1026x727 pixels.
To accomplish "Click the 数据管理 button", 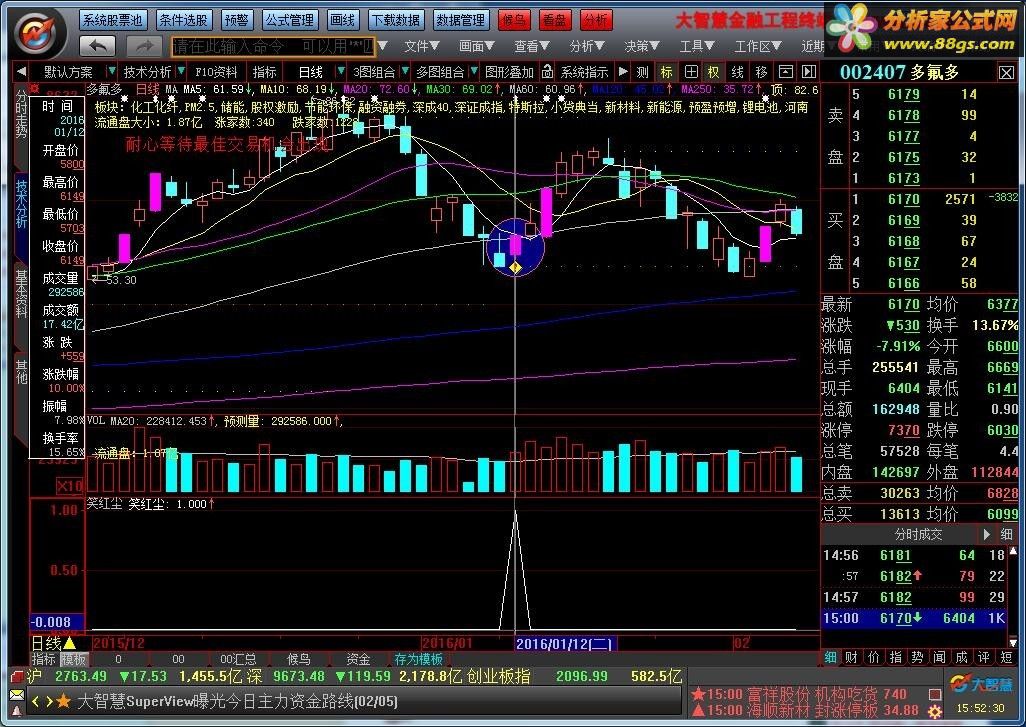I will [x=461, y=20].
